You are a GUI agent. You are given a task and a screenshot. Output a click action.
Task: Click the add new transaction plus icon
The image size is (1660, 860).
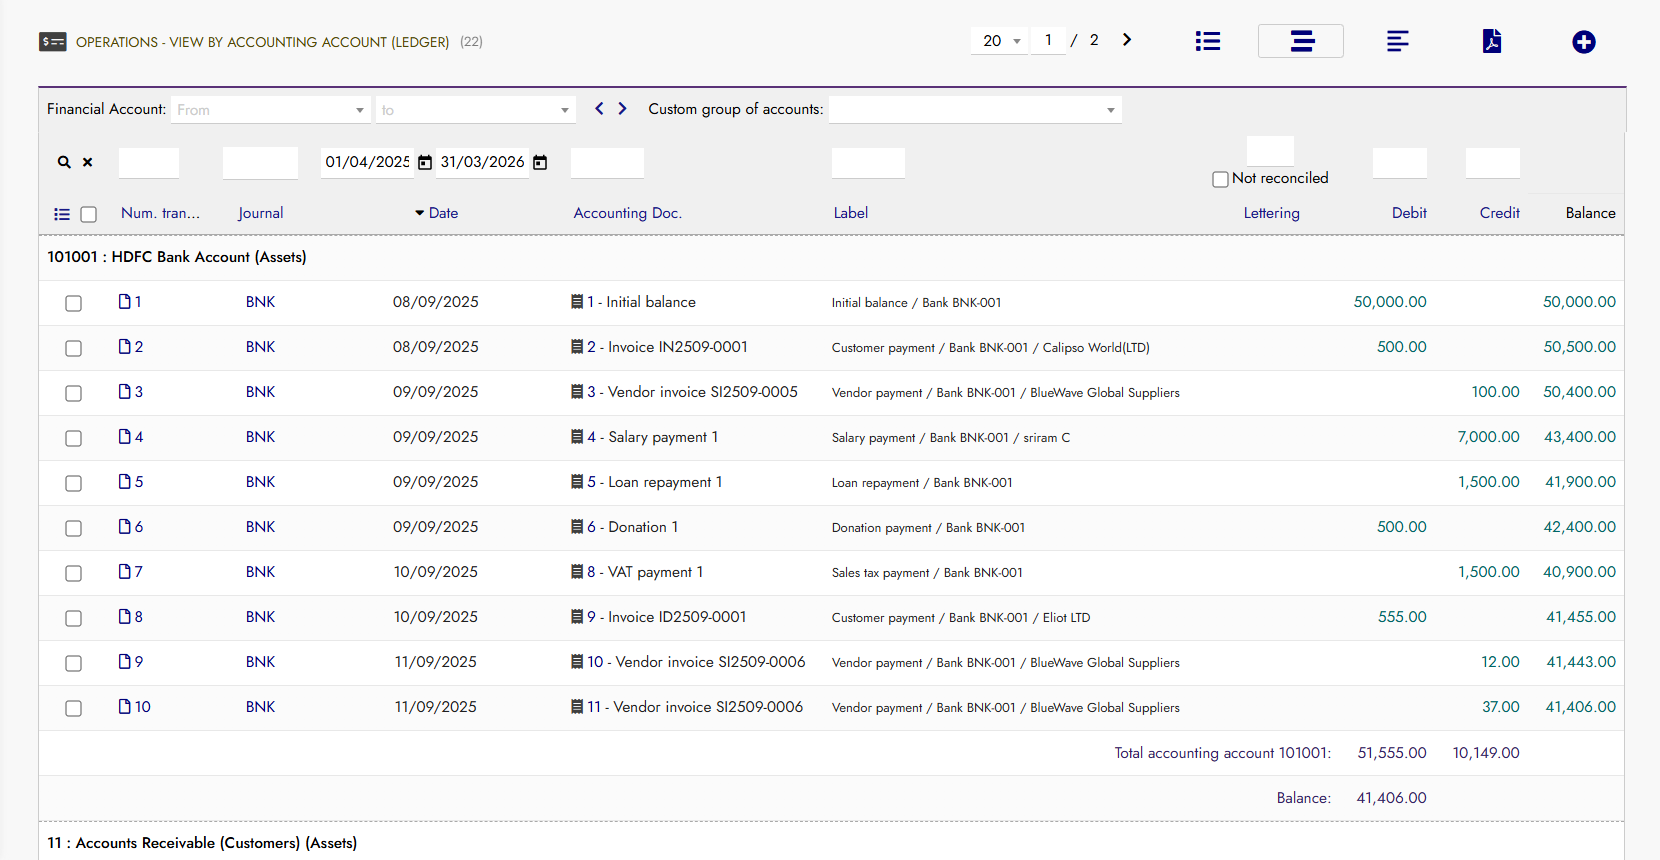[x=1583, y=42]
